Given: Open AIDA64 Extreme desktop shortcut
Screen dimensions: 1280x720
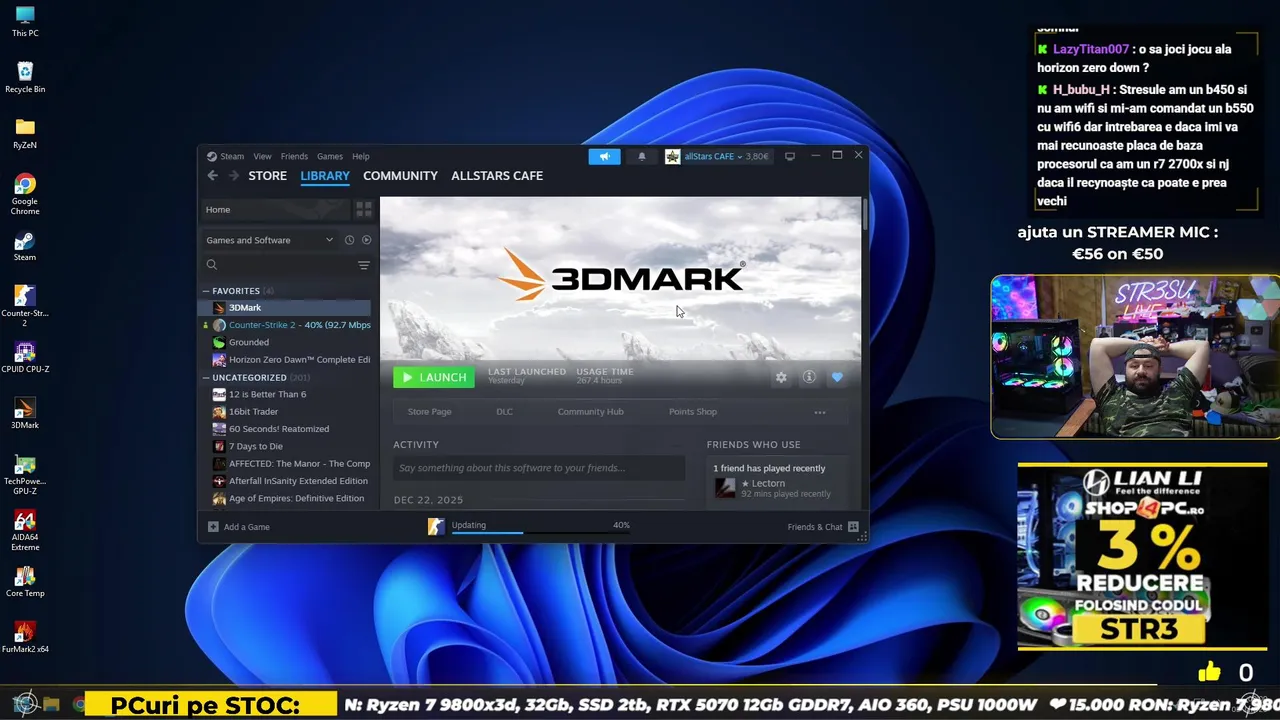Looking at the screenshot, I should pos(25,531).
